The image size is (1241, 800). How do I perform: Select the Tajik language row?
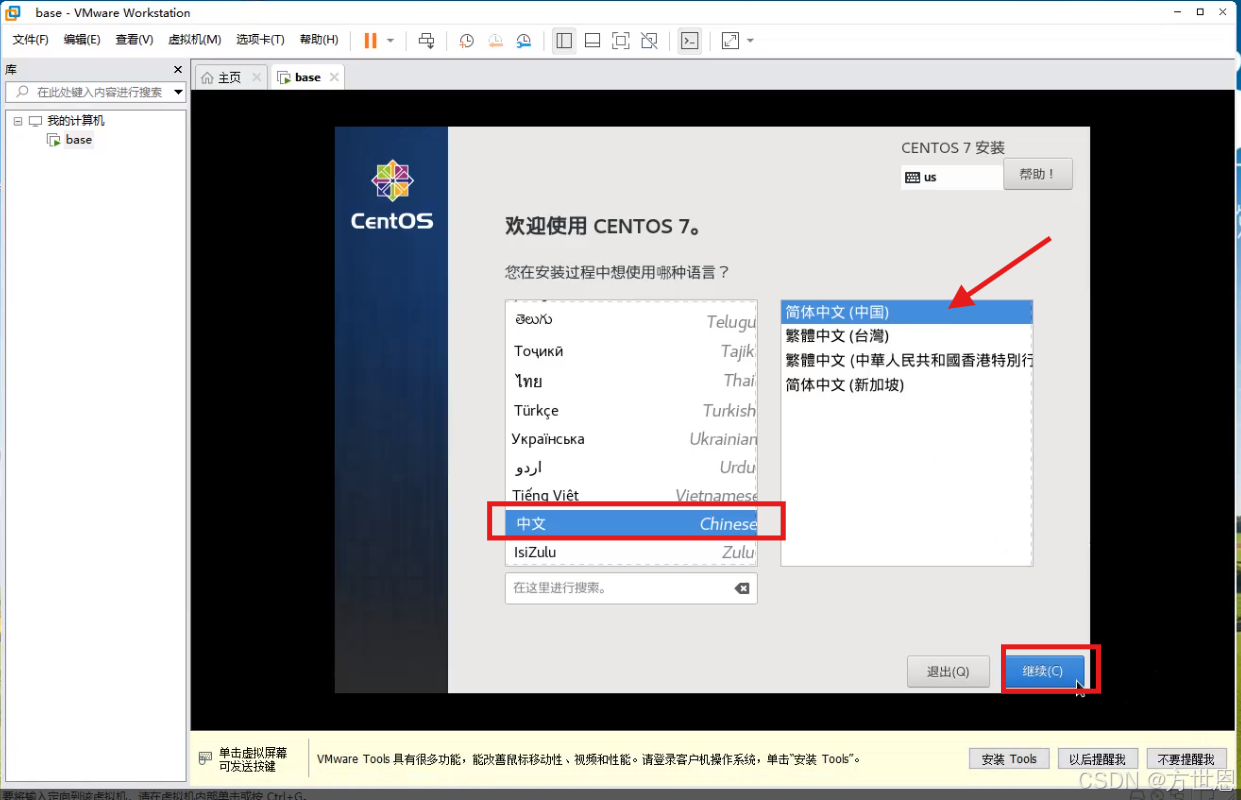point(632,350)
